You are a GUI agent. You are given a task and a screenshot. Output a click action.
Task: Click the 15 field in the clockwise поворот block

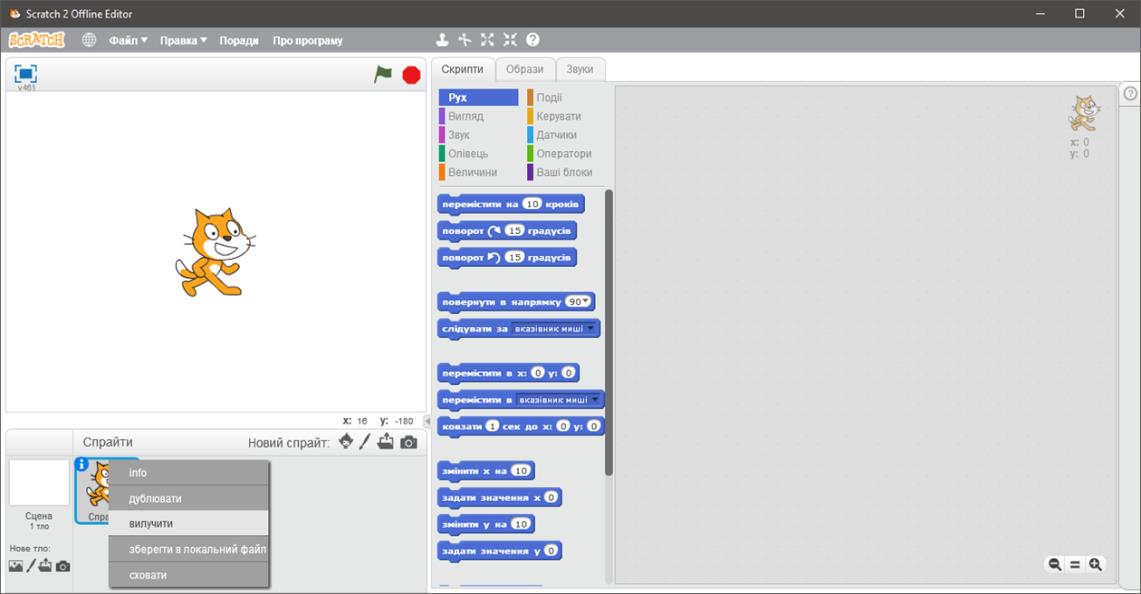[515, 231]
